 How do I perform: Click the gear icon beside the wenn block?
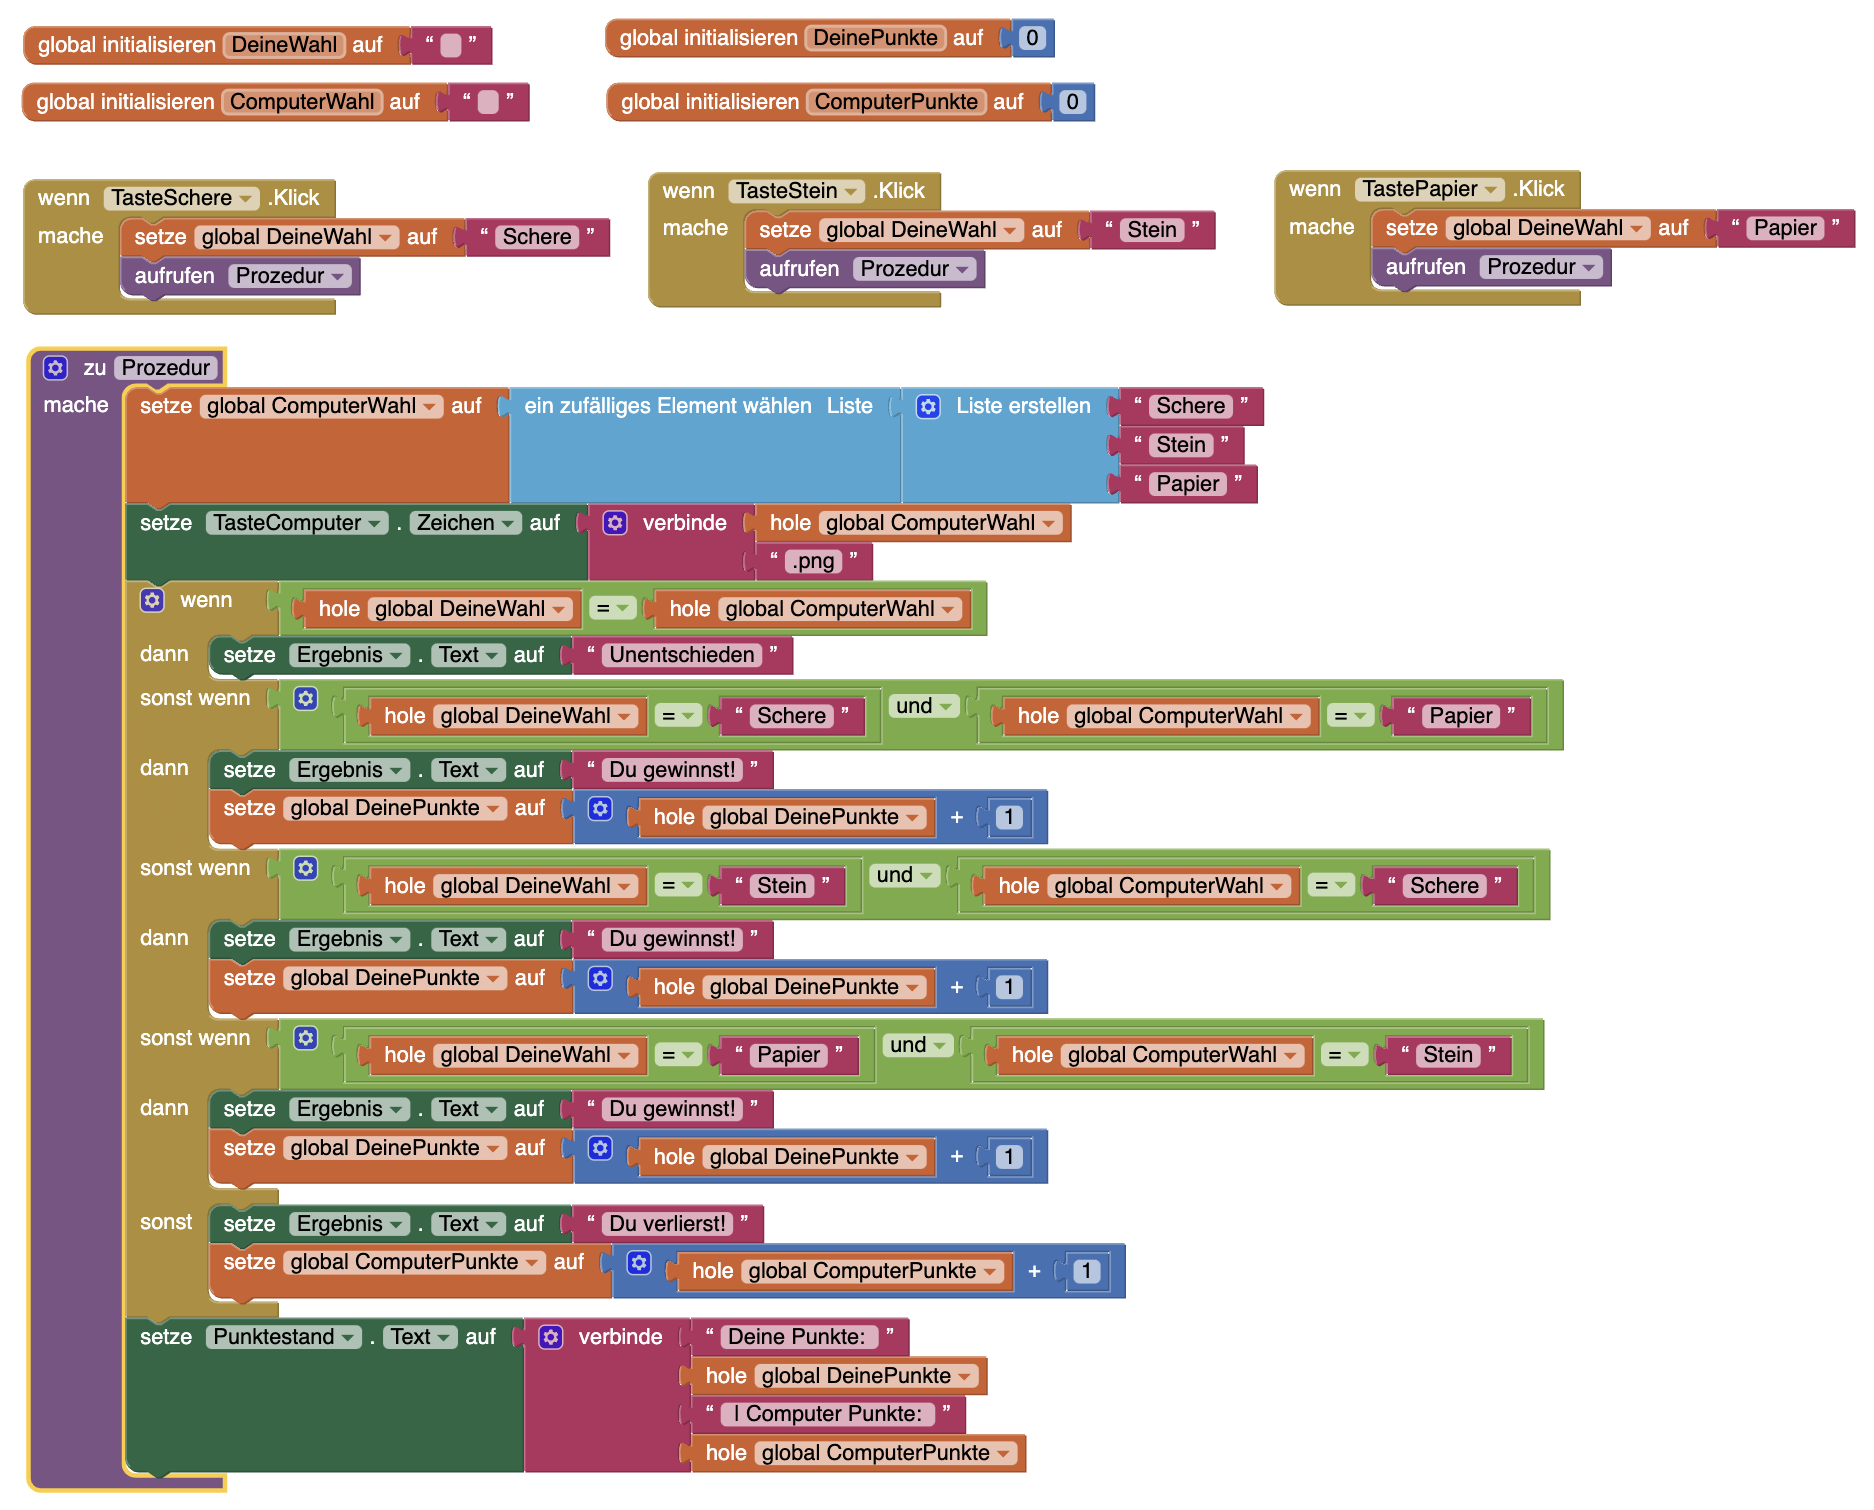(152, 600)
